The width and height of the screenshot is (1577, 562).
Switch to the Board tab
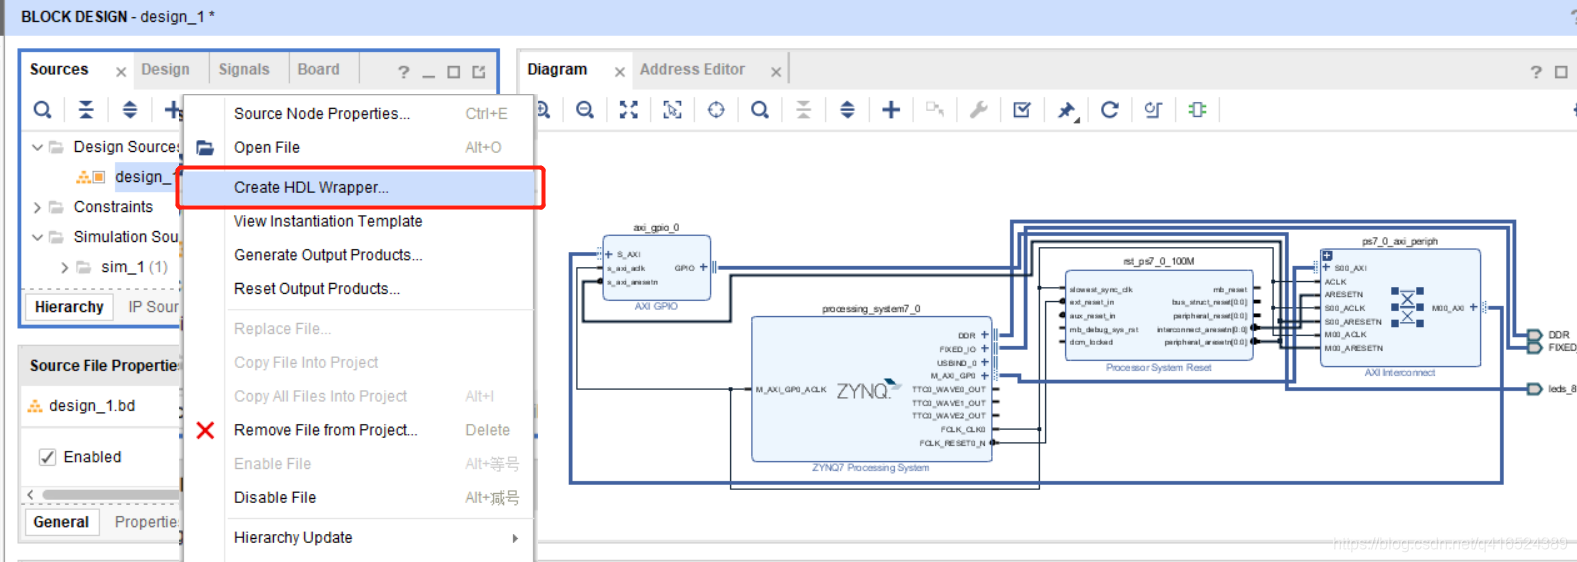[x=318, y=70]
